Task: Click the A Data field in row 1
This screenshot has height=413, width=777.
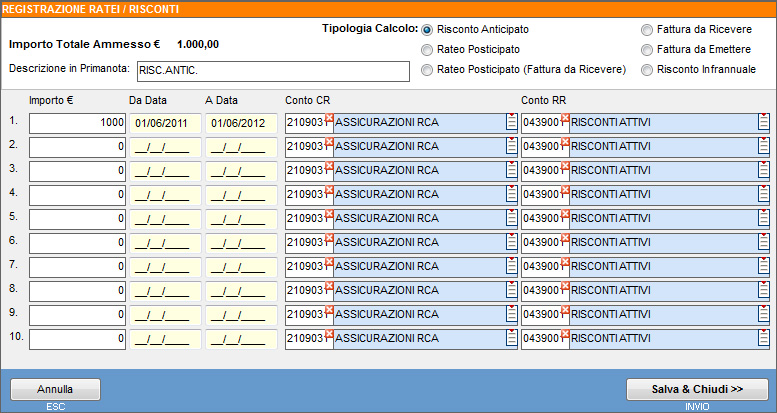Action: tap(240, 123)
